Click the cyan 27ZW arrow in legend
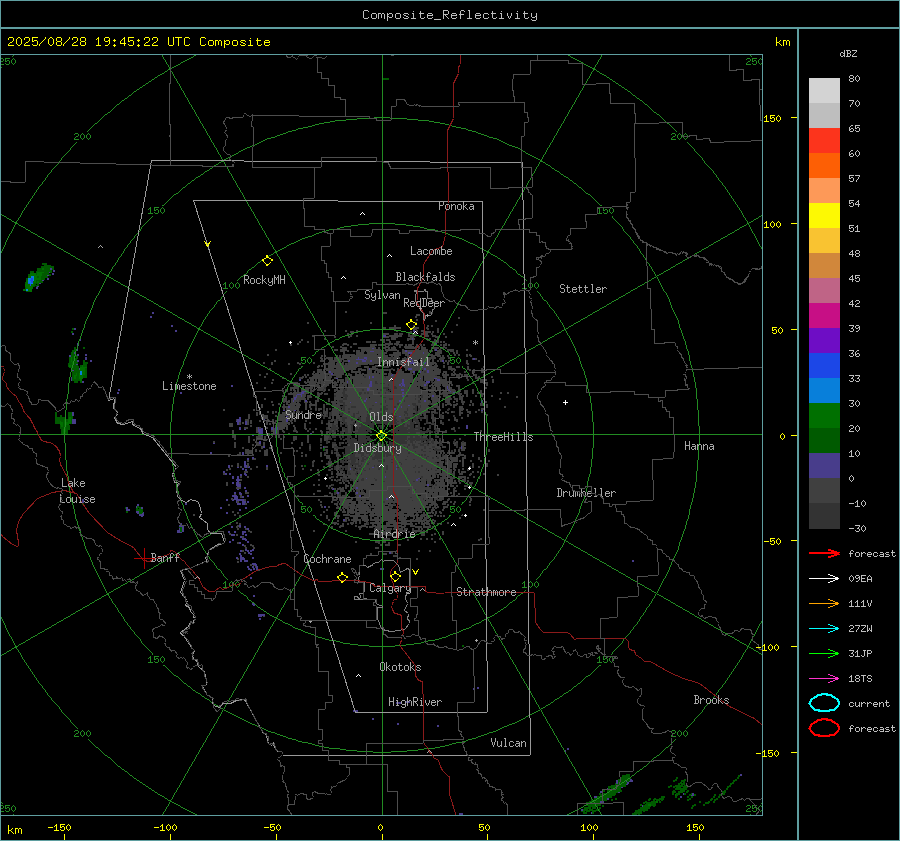 [824, 629]
